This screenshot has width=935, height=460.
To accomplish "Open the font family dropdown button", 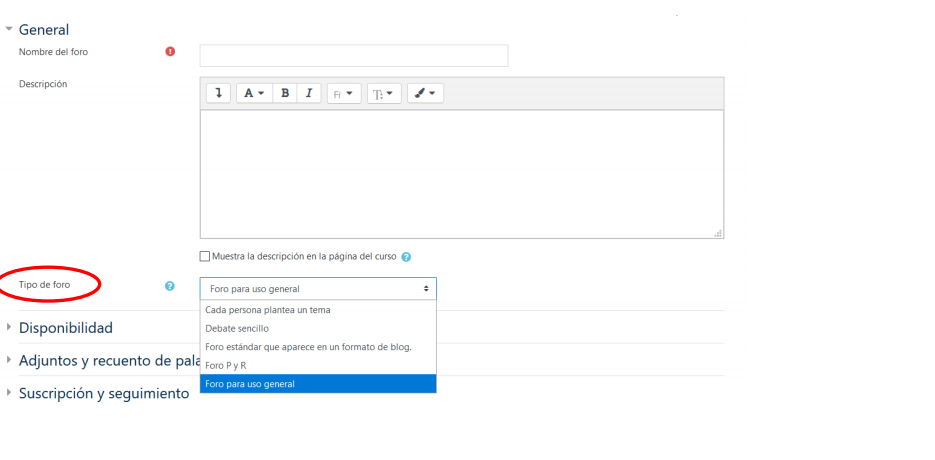I will (x=343, y=93).
